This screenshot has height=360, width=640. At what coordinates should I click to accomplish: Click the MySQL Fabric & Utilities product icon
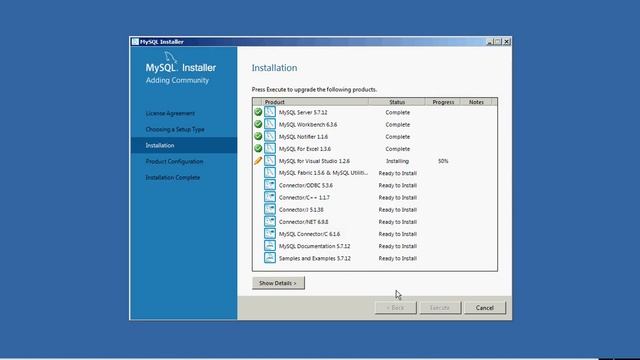click(x=270, y=173)
